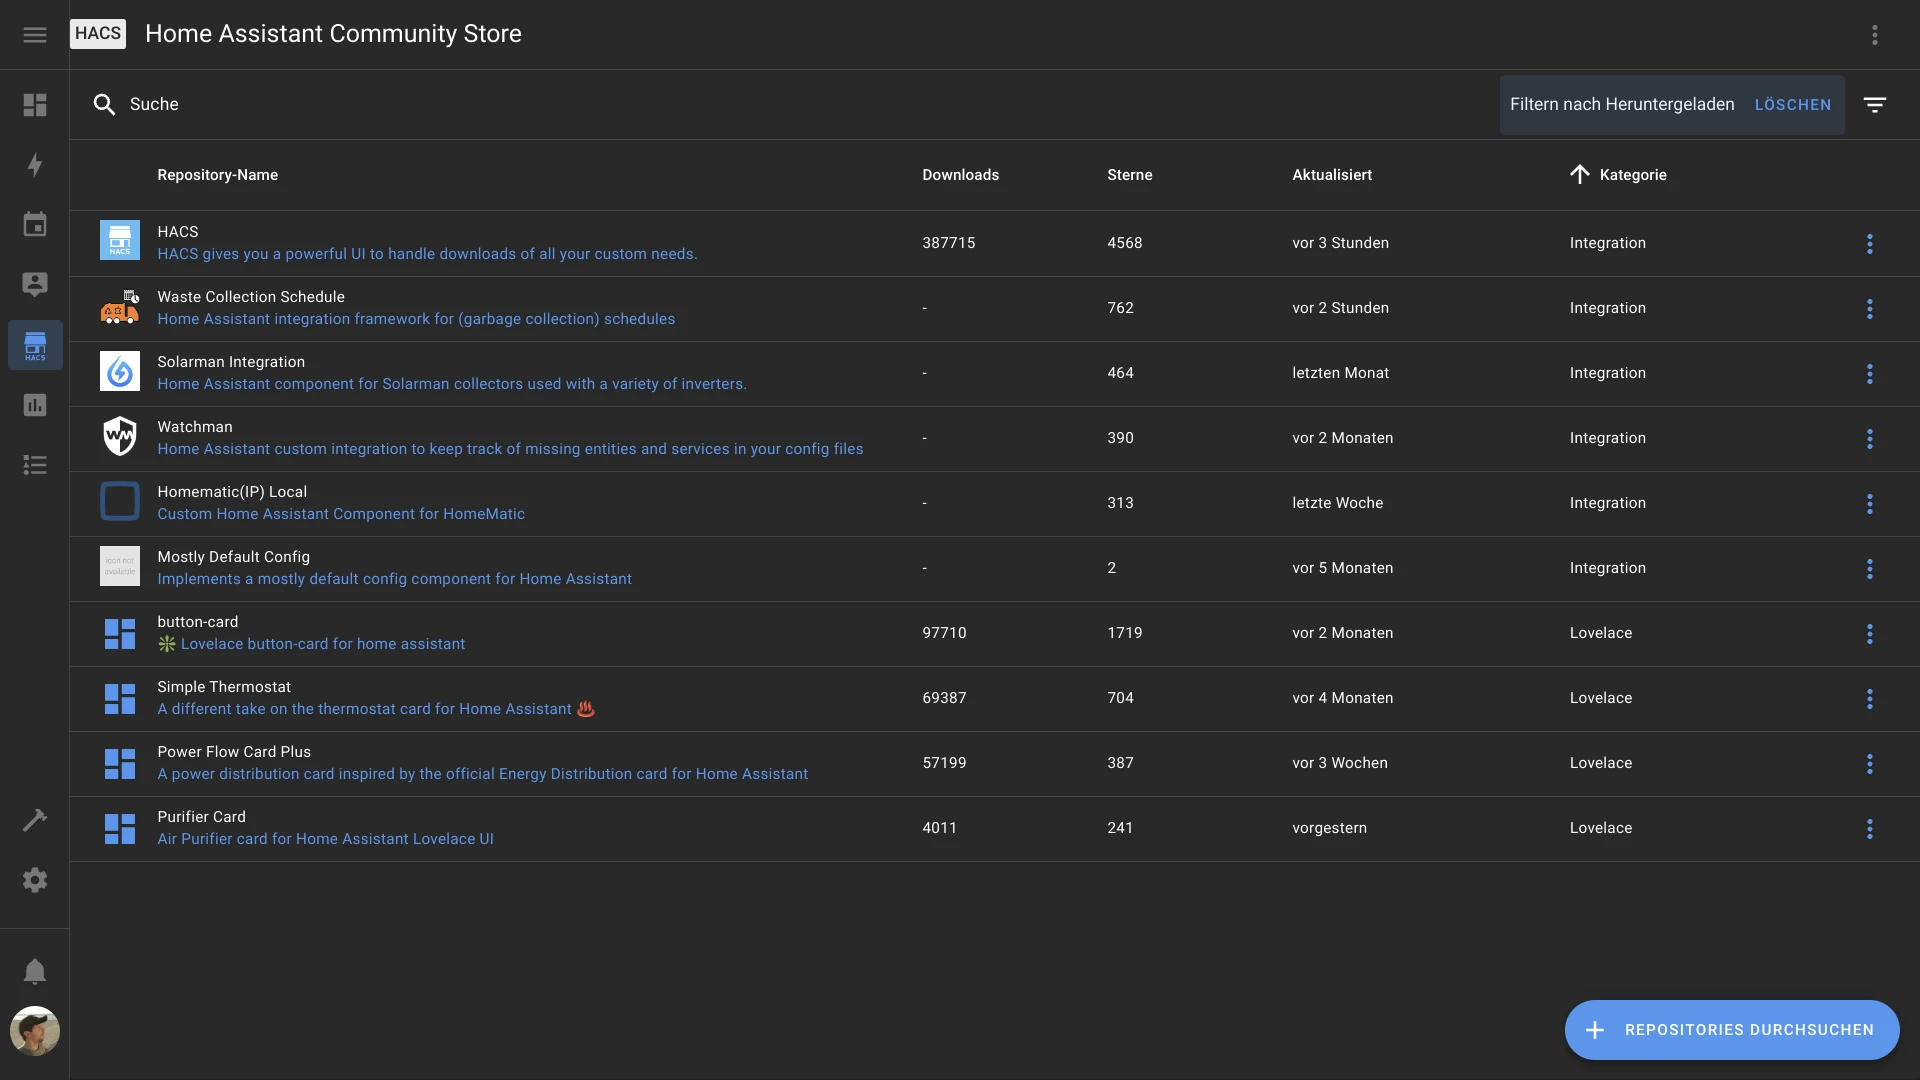1920x1080 pixels.
Task: Sort by Sterne column header
Action: click(x=1129, y=175)
